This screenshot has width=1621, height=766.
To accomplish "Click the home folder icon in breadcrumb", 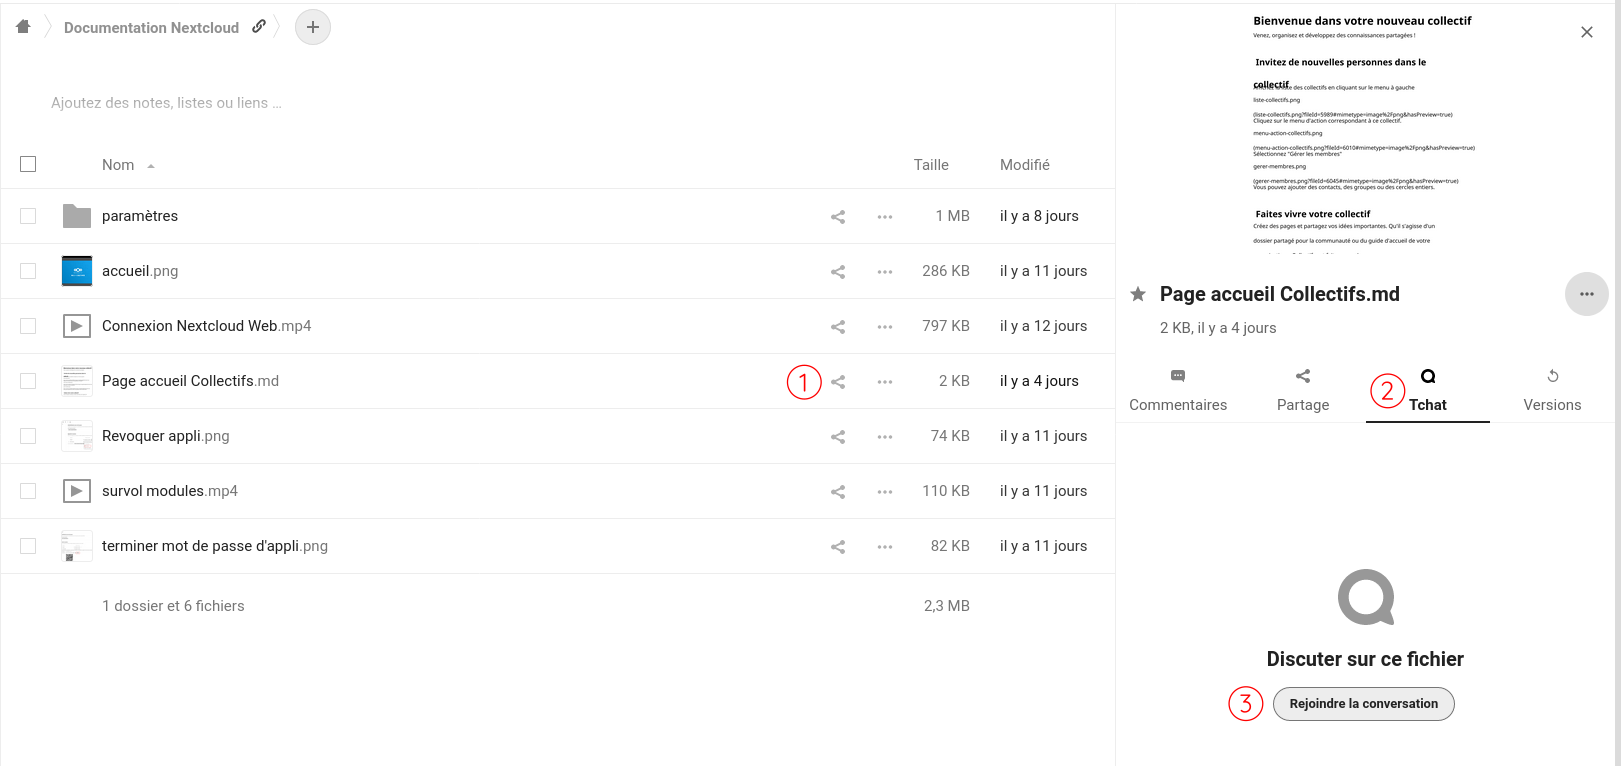I will [x=23, y=27].
